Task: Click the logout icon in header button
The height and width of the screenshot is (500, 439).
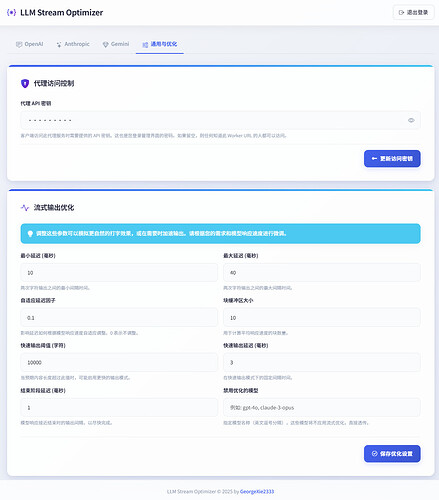Action: pos(401,13)
